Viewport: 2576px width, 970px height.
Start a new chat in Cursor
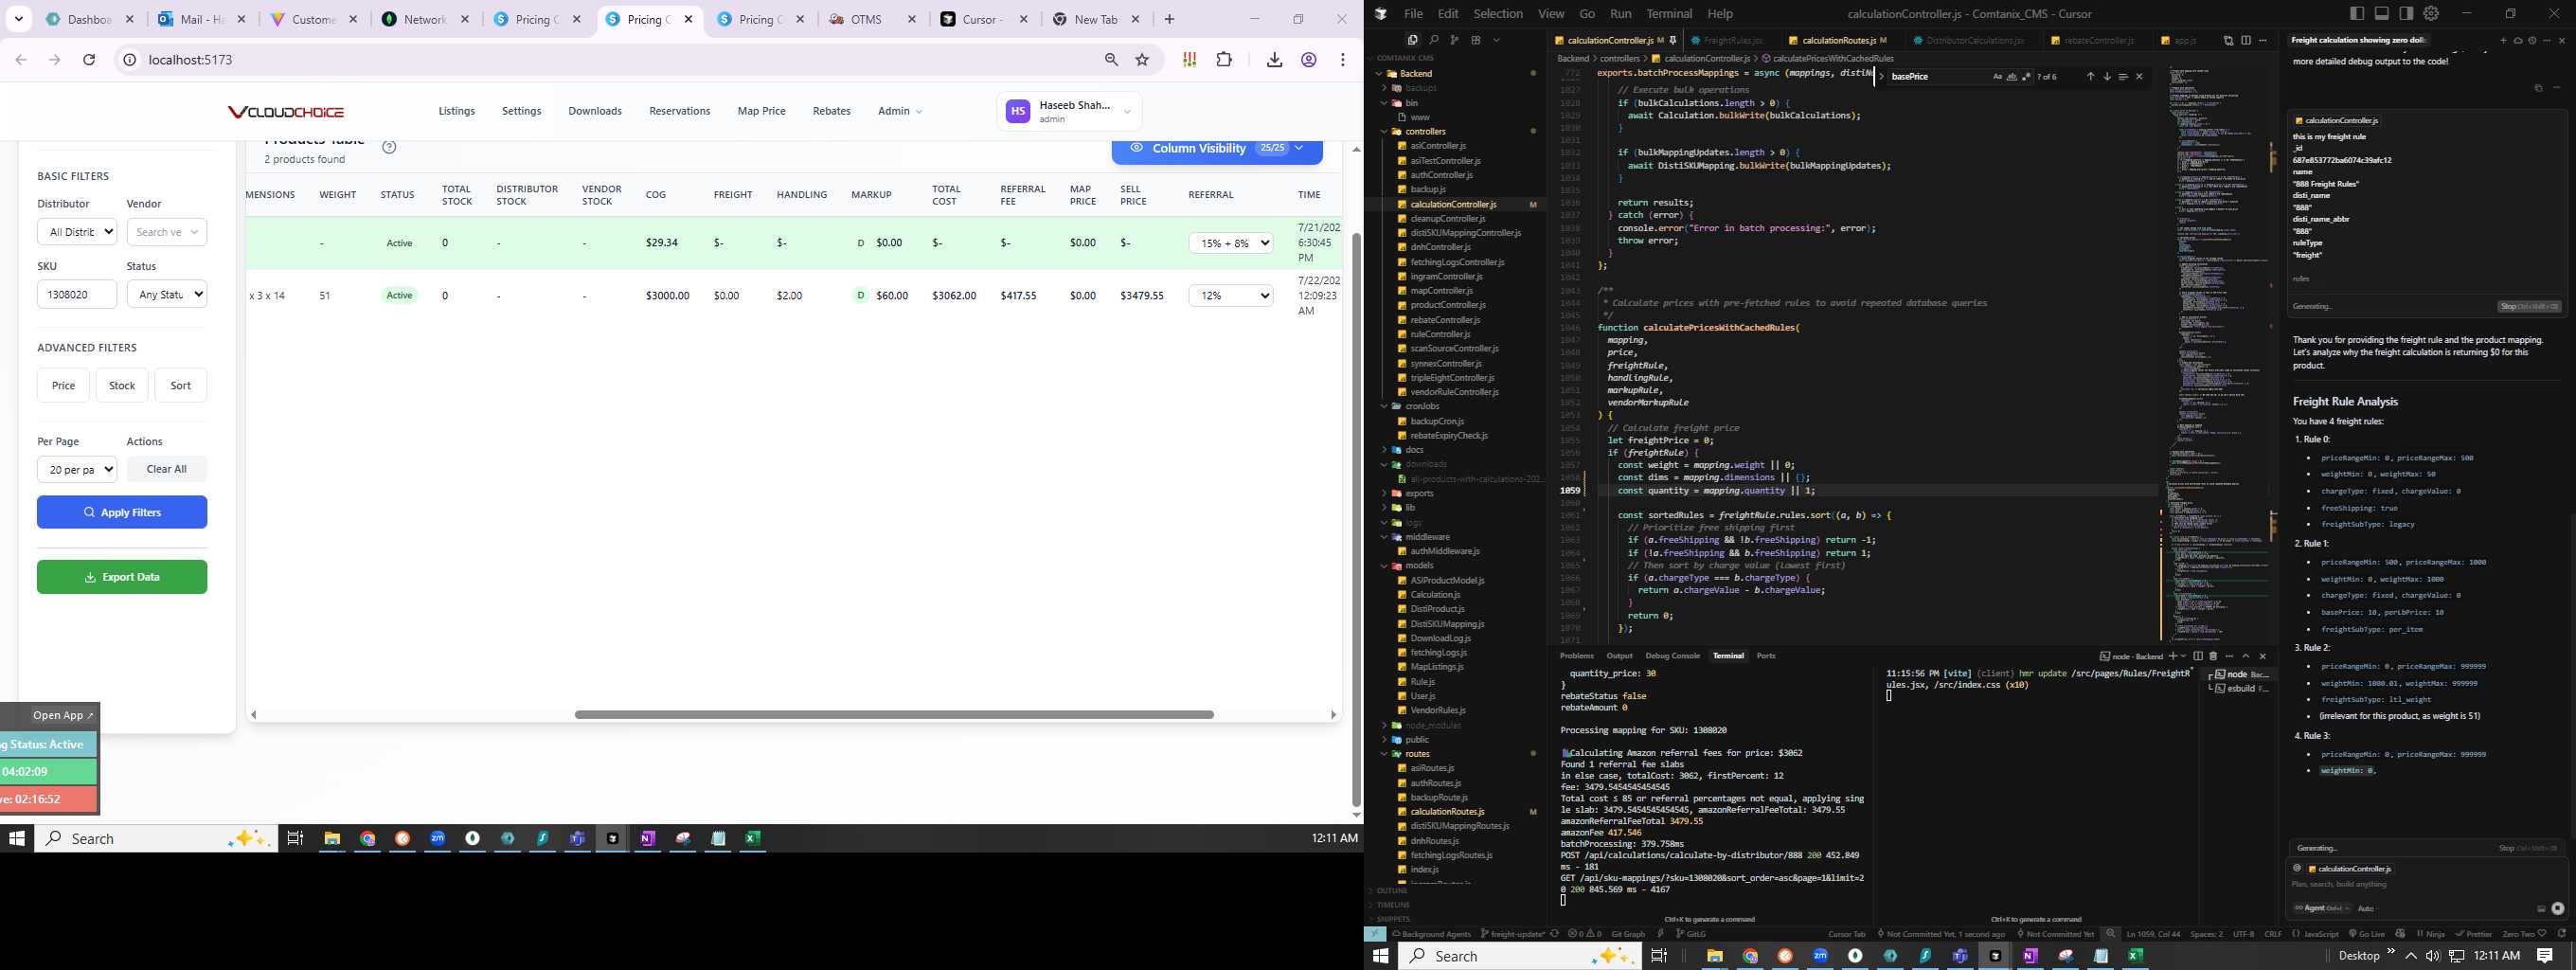click(2503, 41)
